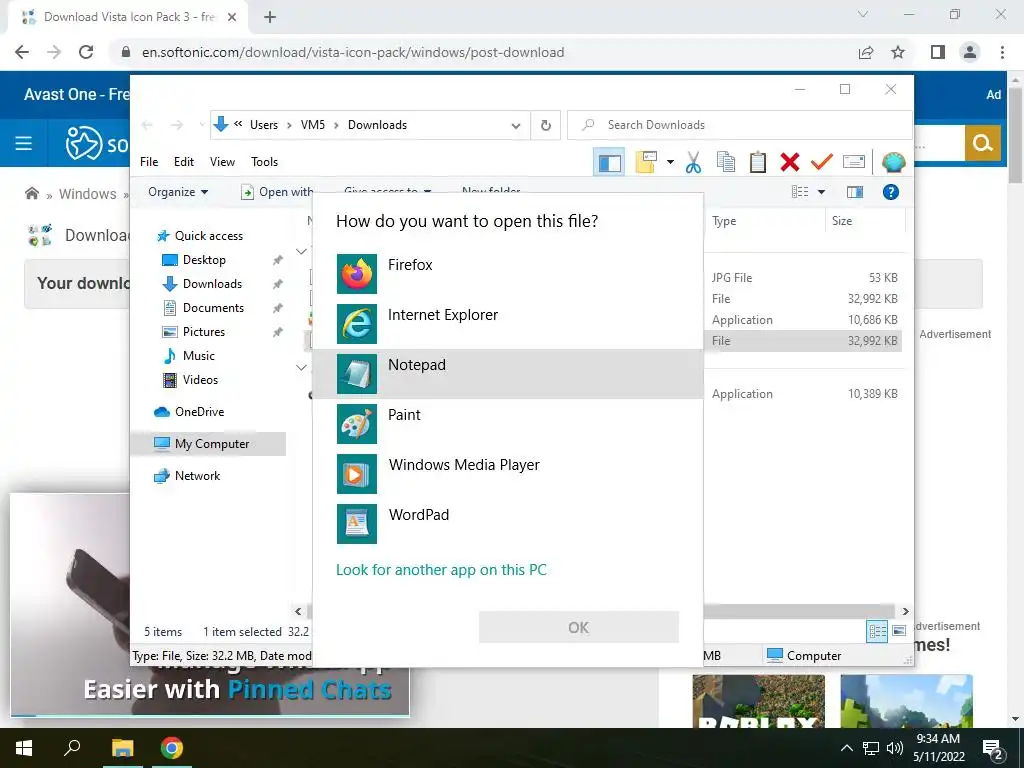Open Documents in the navigation pane
The image size is (1024, 768).
[x=213, y=308]
